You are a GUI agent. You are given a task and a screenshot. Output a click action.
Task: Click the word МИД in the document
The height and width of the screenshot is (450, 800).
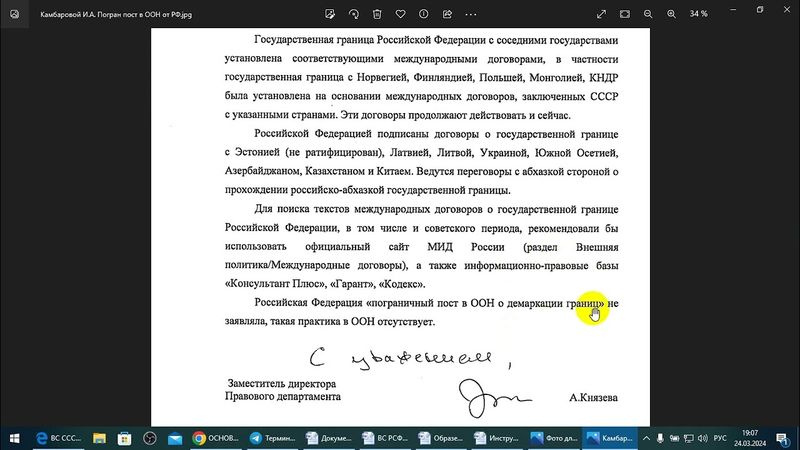tap(440, 247)
